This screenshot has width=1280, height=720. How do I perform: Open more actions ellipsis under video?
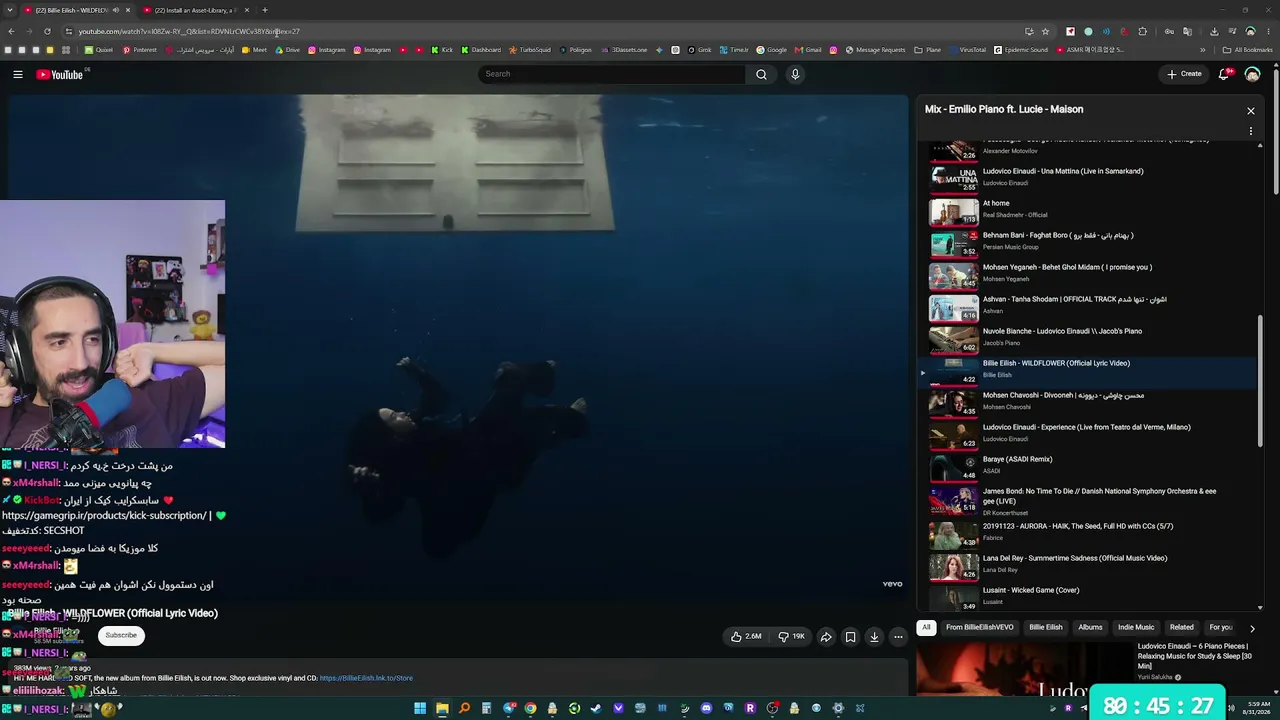coord(898,637)
